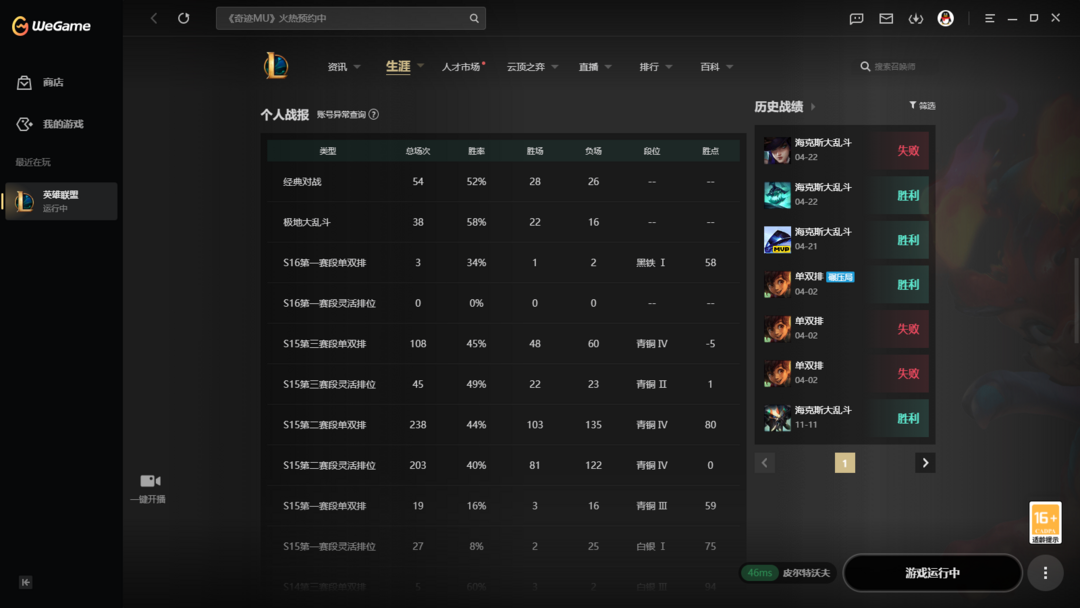
Task: Click one-key streaming camera icon
Action: [150, 481]
